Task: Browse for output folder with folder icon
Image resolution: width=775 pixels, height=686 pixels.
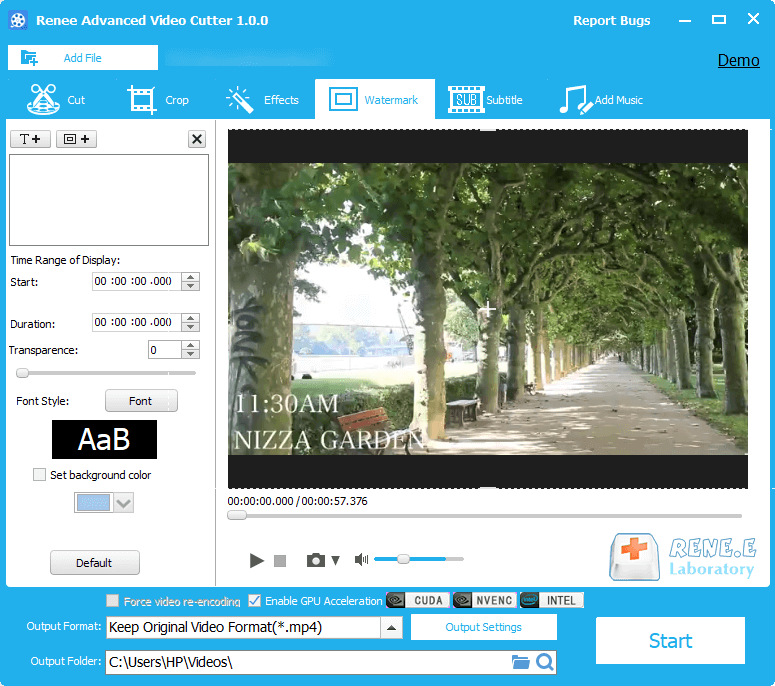Action: [520, 662]
